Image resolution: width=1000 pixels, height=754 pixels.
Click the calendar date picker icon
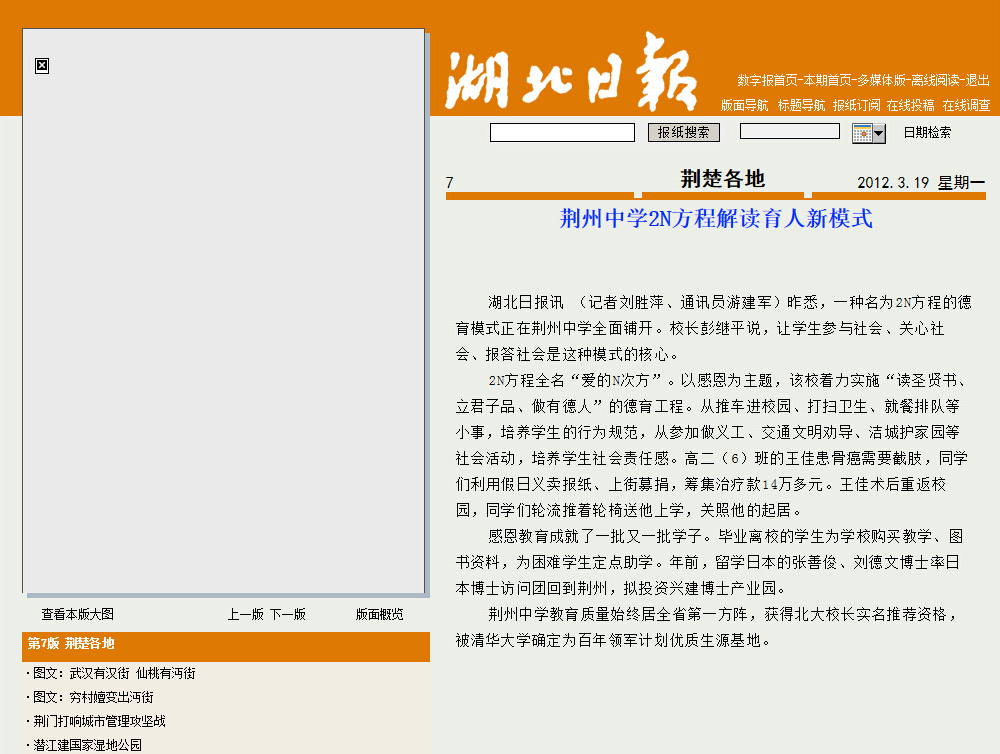point(862,133)
